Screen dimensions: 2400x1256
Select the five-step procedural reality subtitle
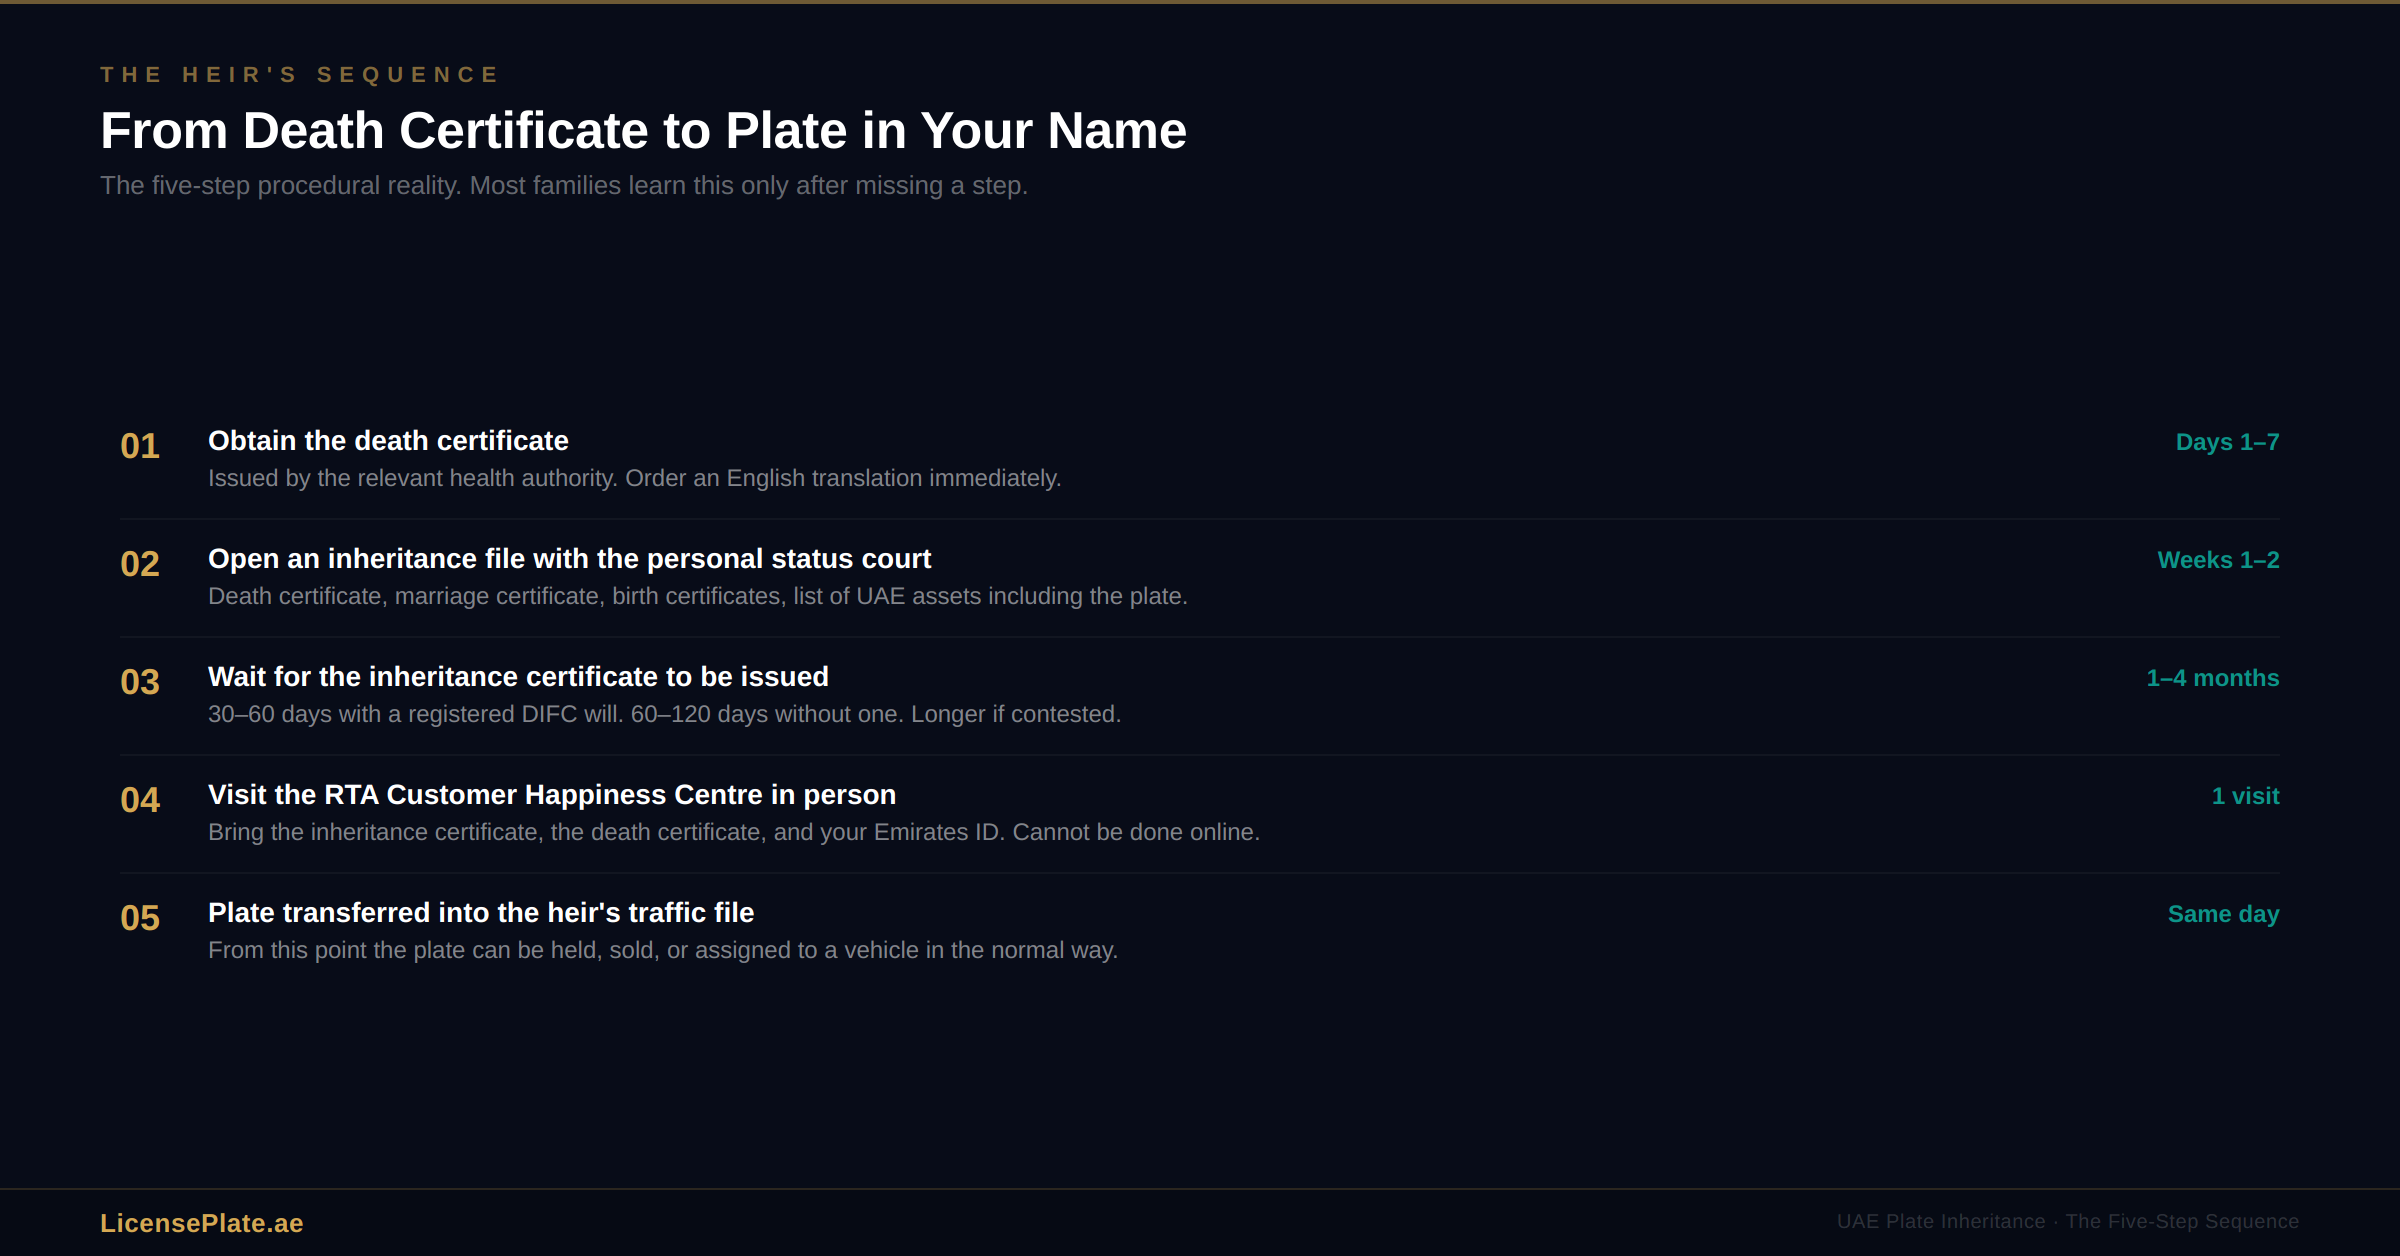pyautogui.click(x=564, y=186)
